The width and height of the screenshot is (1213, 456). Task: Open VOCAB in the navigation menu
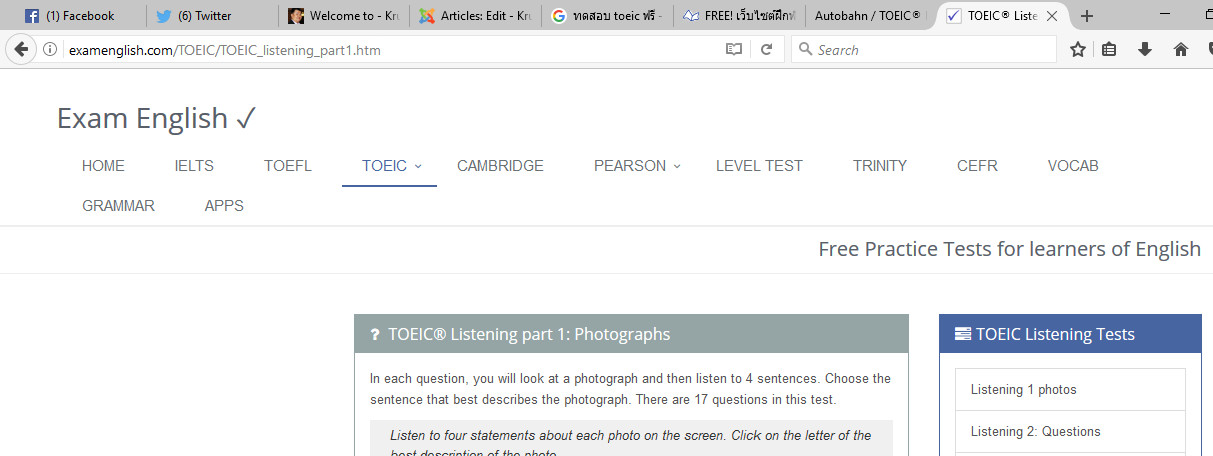coord(1073,166)
